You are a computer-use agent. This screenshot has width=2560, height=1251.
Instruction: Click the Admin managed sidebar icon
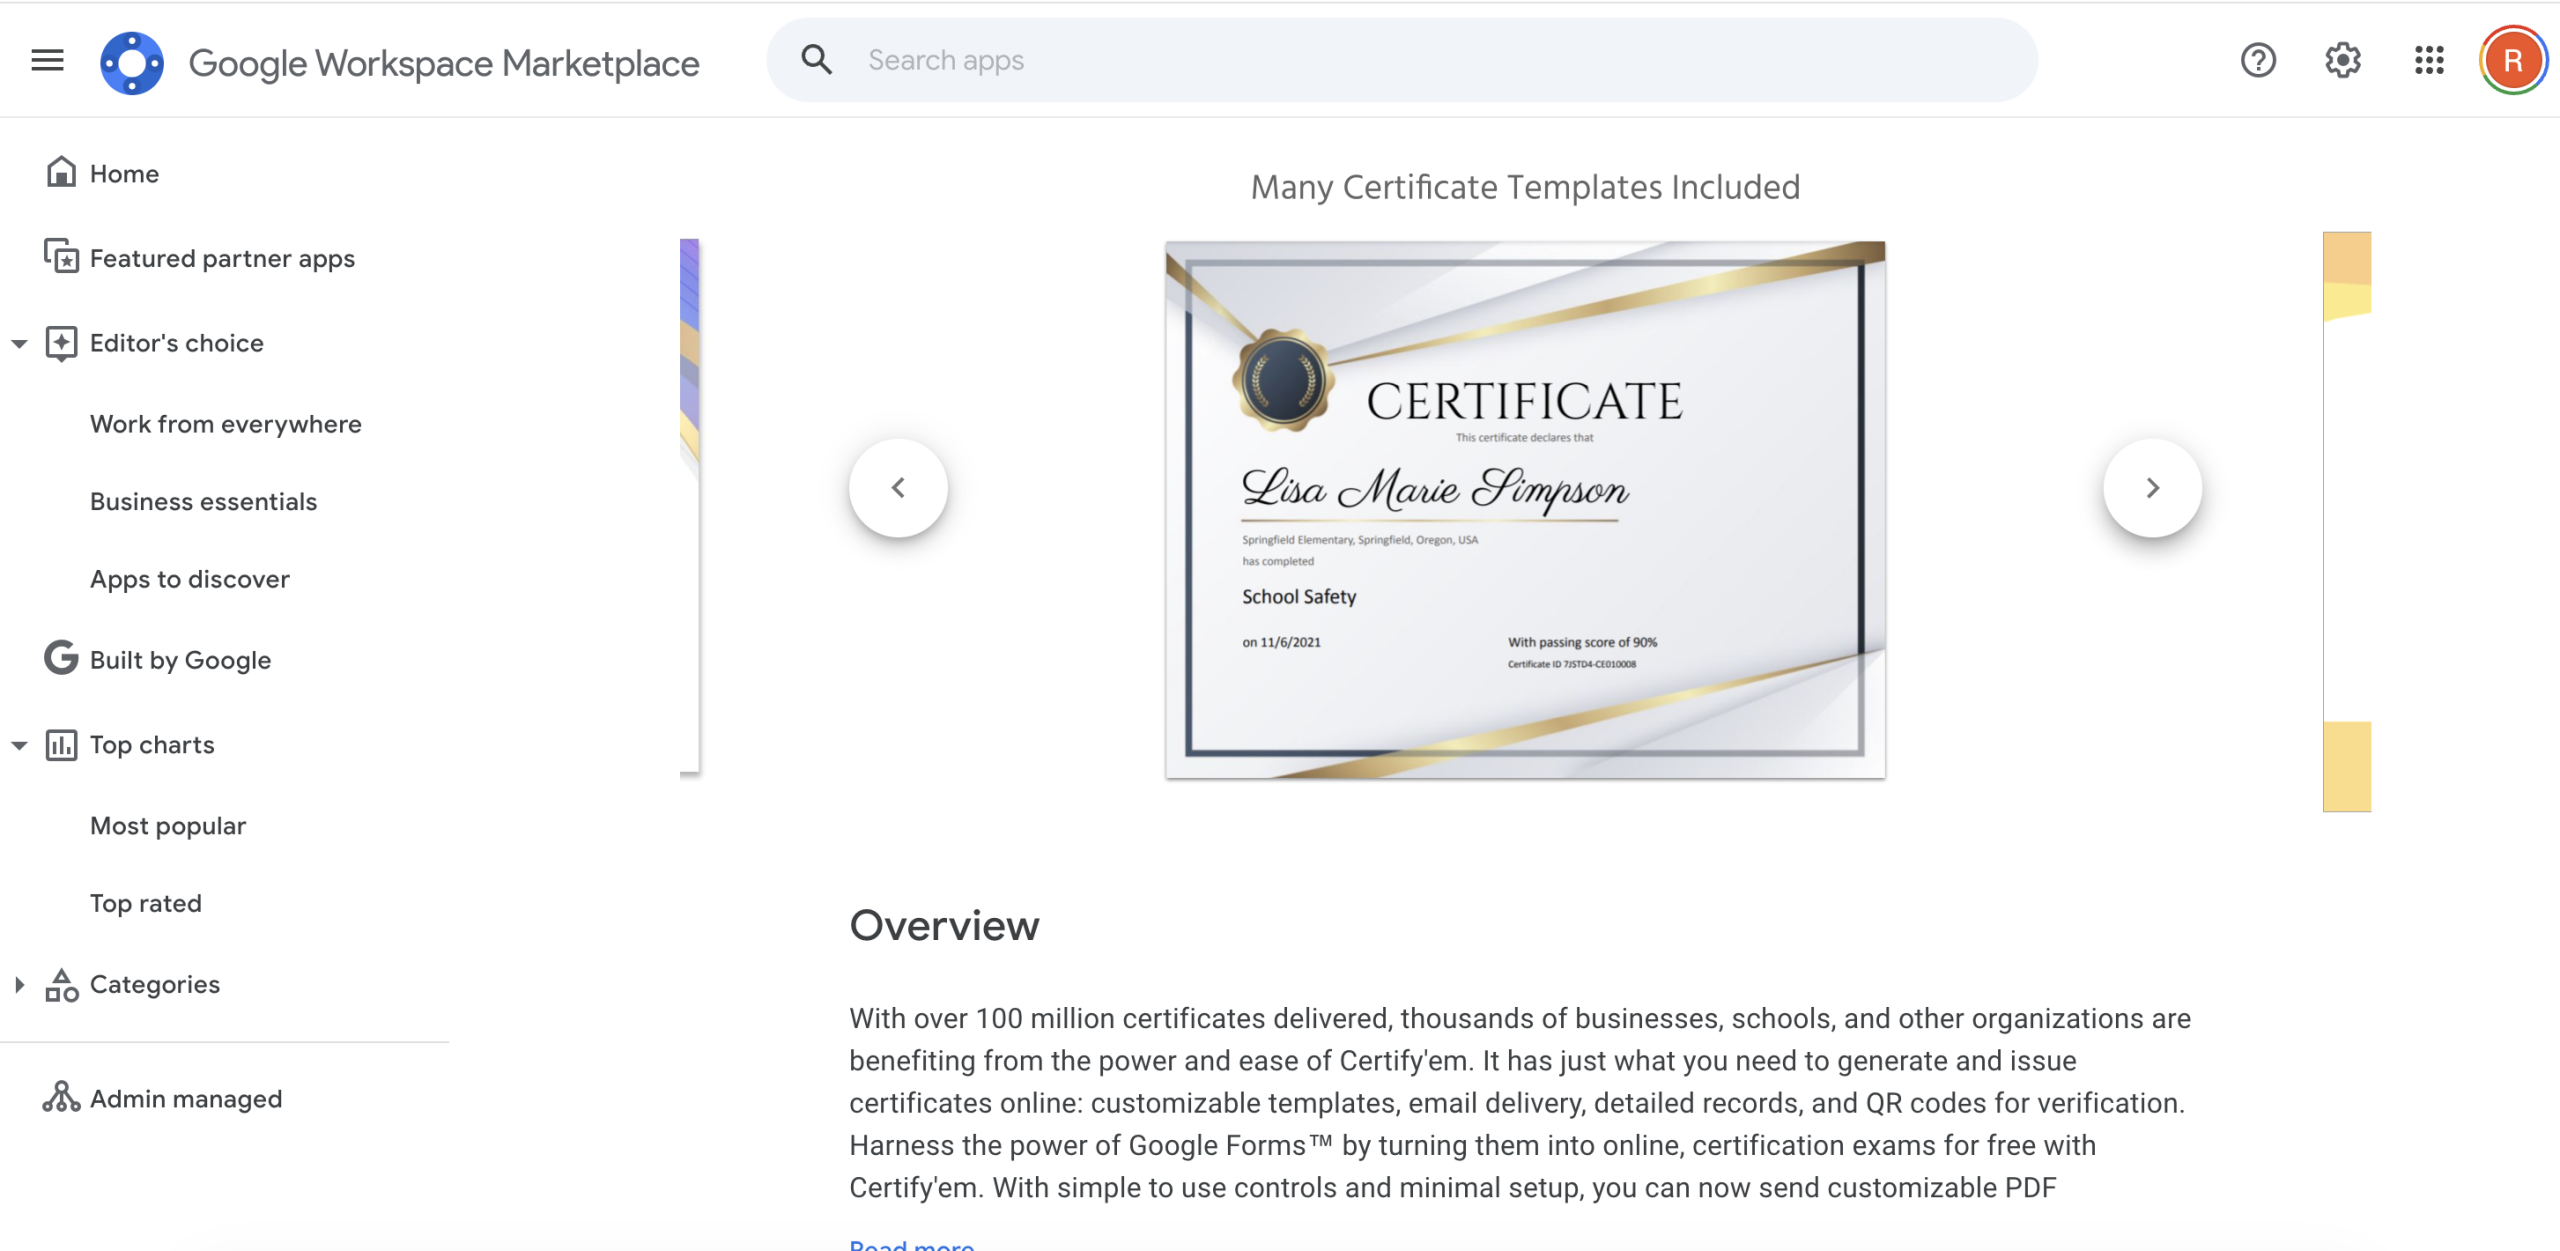click(x=62, y=1098)
